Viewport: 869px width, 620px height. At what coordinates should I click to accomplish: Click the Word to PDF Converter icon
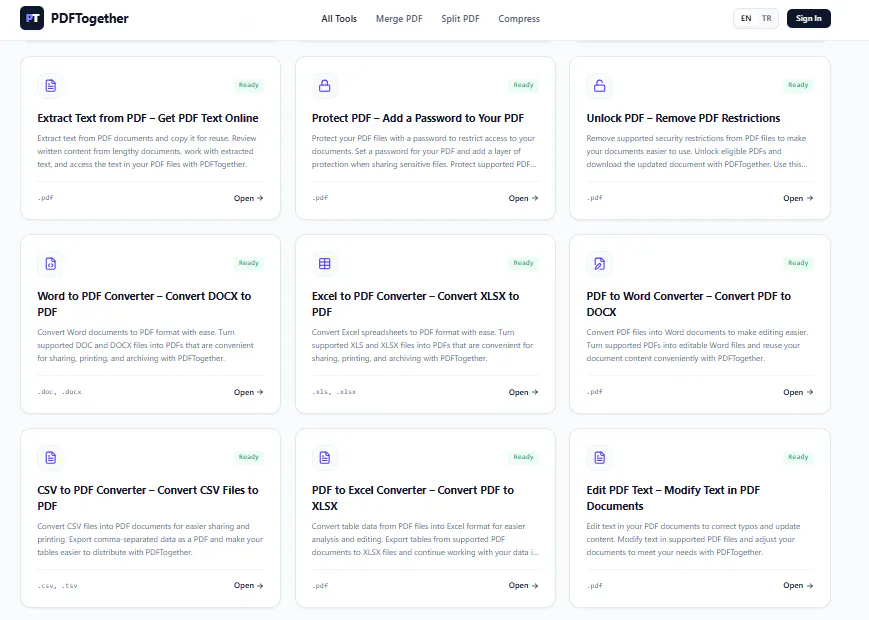pyautogui.click(x=50, y=264)
